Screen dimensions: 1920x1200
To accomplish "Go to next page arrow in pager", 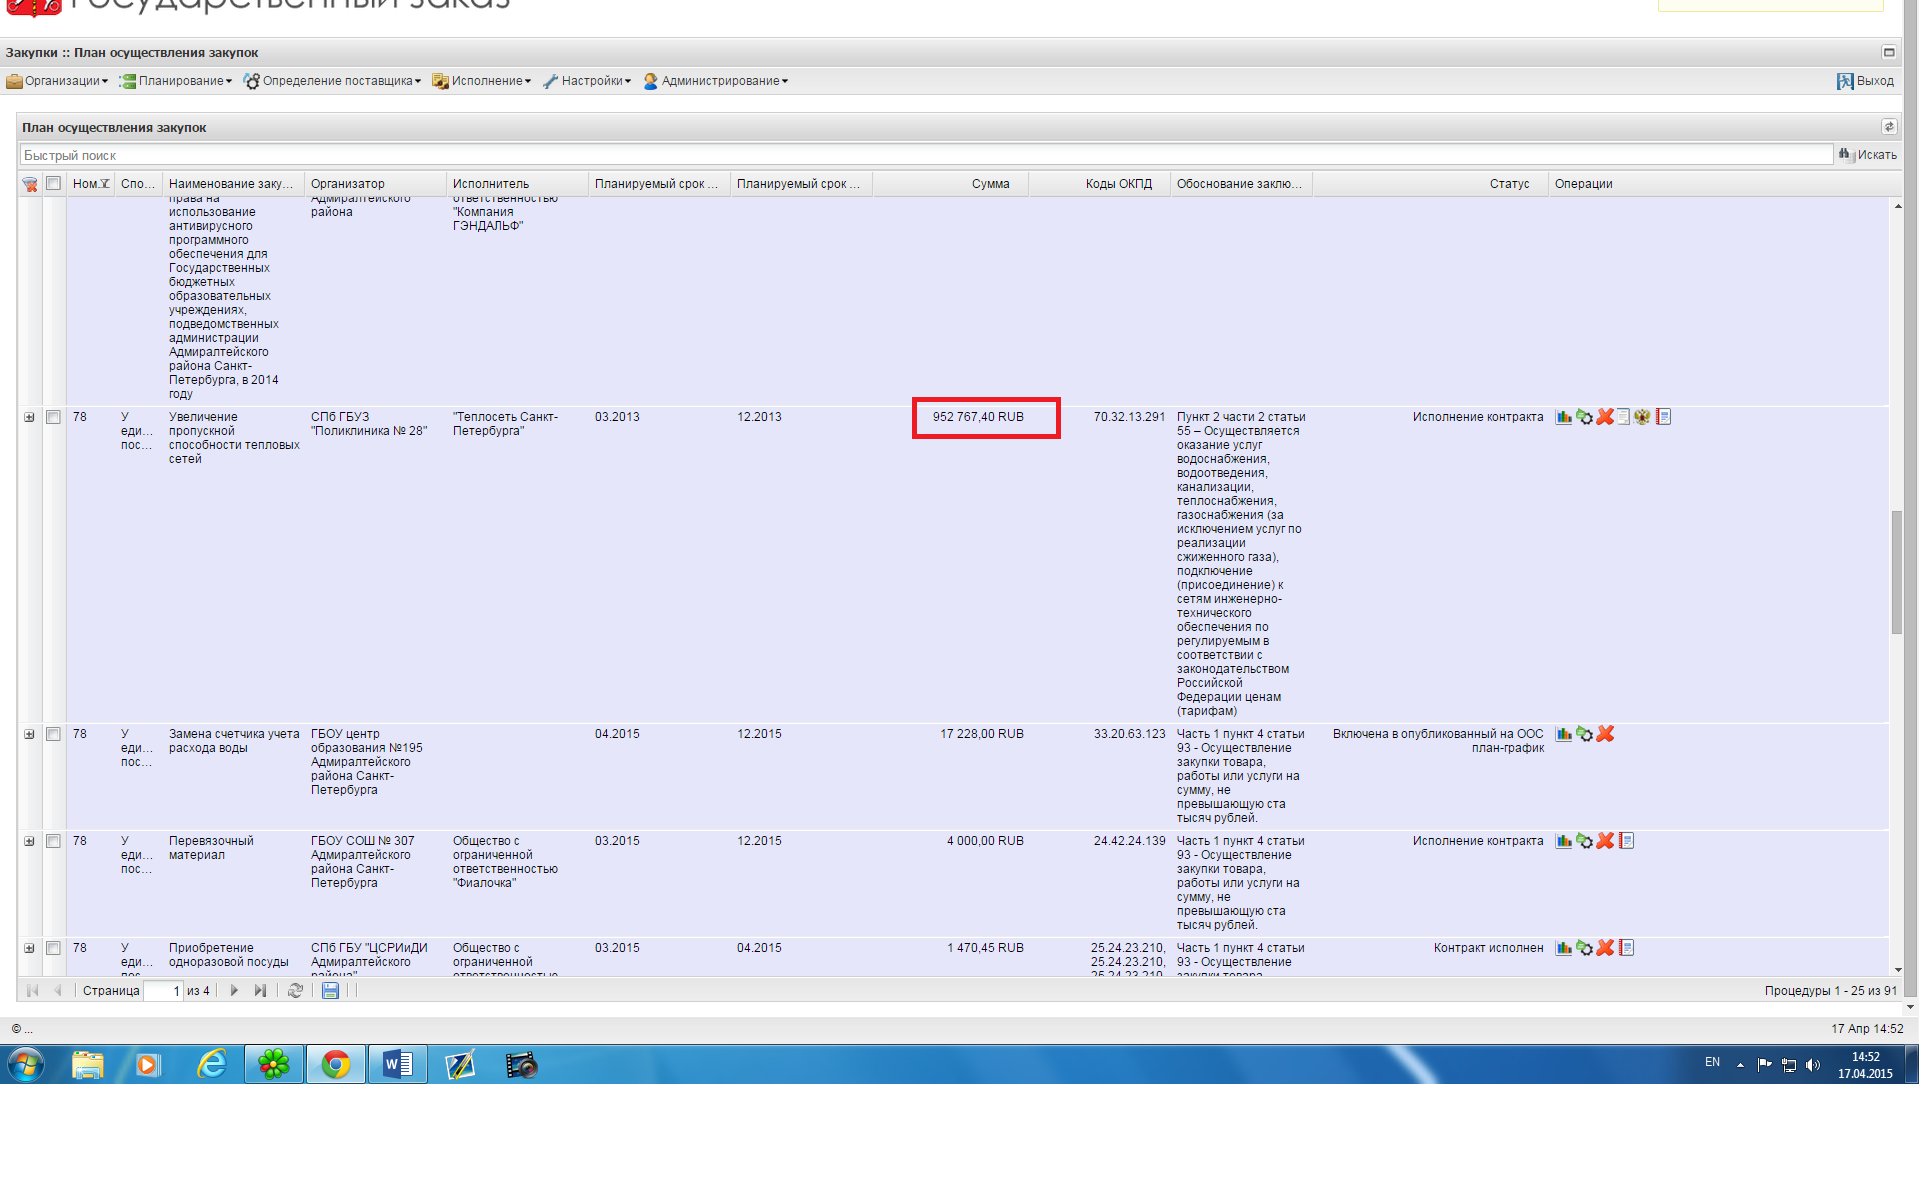I will pos(234,991).
